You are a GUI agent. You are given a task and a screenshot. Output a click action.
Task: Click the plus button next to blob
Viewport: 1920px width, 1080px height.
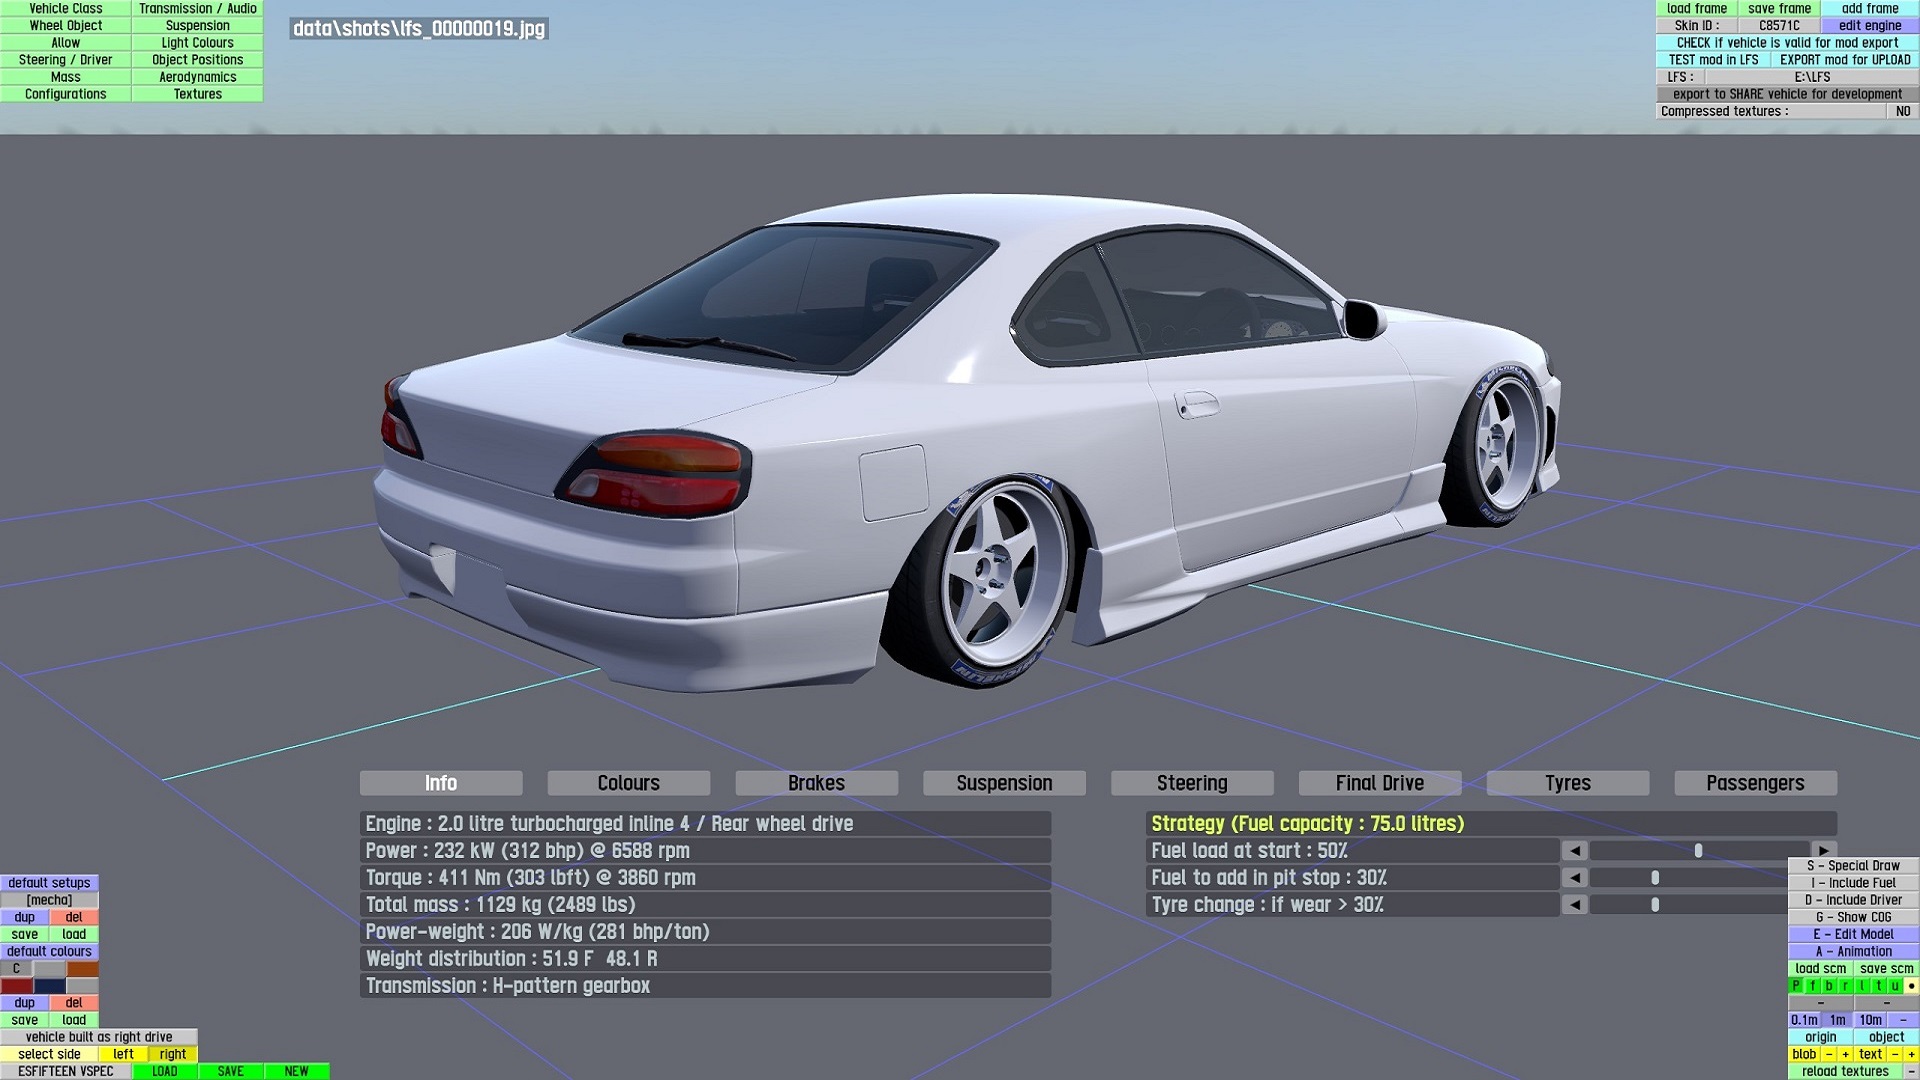(x=1846, y=1054)
